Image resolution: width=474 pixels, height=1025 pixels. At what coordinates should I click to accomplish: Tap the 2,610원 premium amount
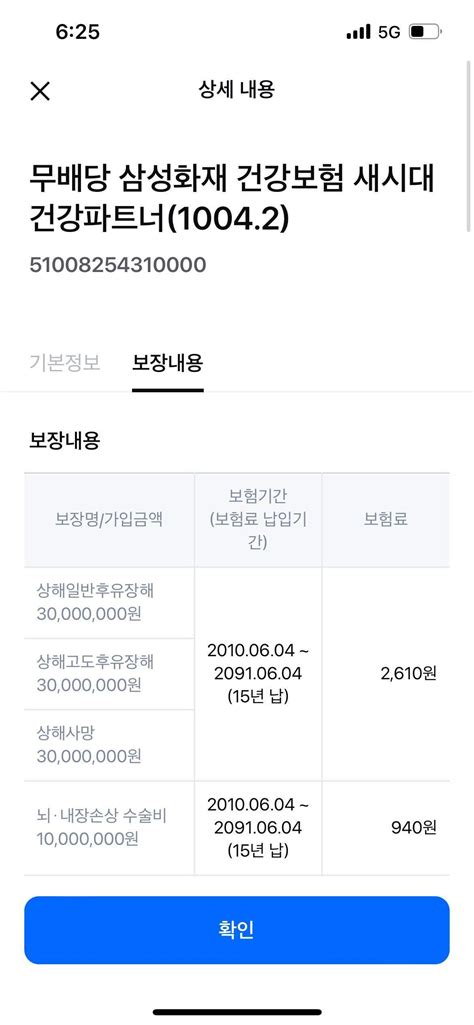pos(408,674)
